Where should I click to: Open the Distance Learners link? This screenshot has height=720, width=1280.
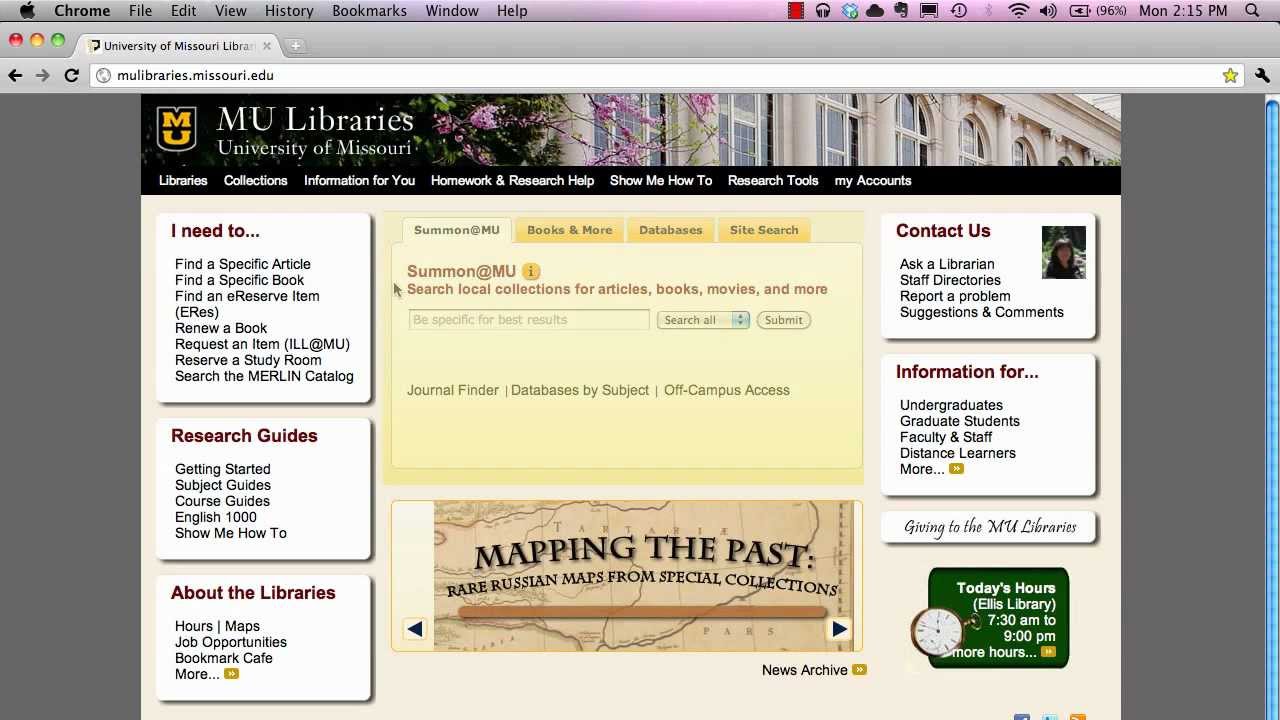tap(958, 453)
